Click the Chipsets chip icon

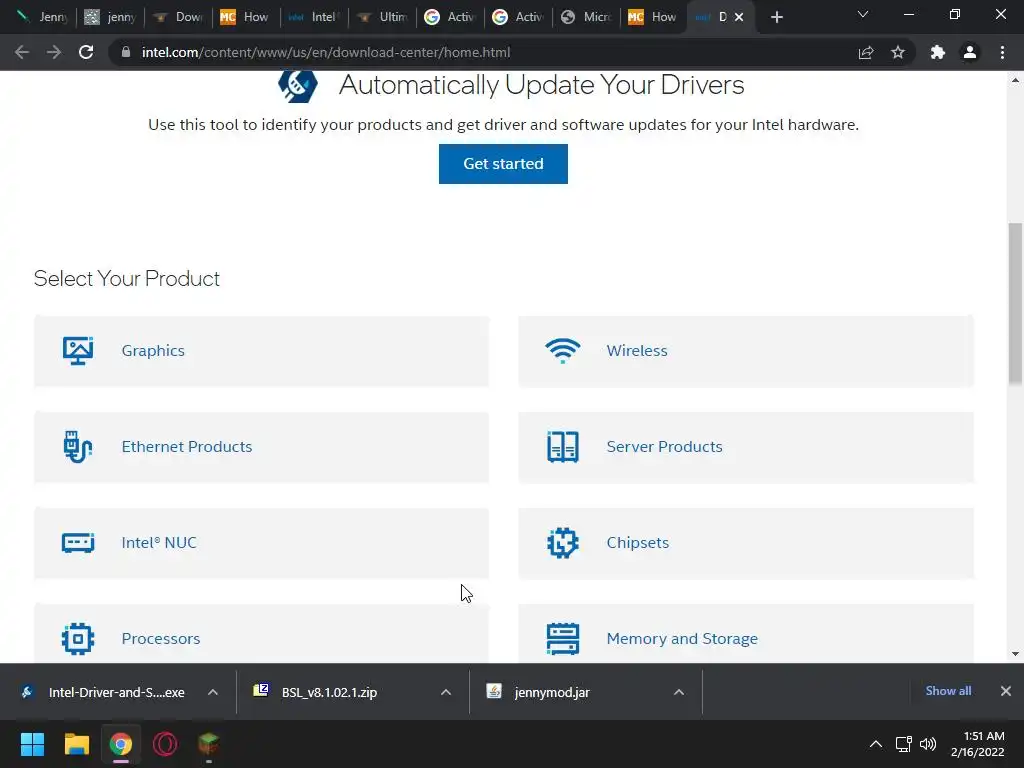click(x=562, y=543)
